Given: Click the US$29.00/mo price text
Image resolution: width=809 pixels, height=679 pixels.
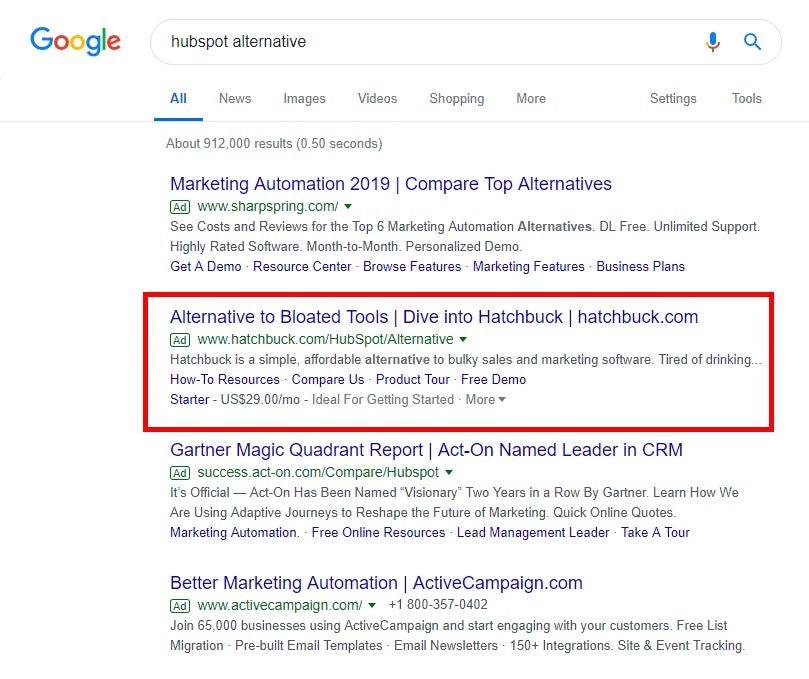Looking at the screenshot, I should coord(260,400).
